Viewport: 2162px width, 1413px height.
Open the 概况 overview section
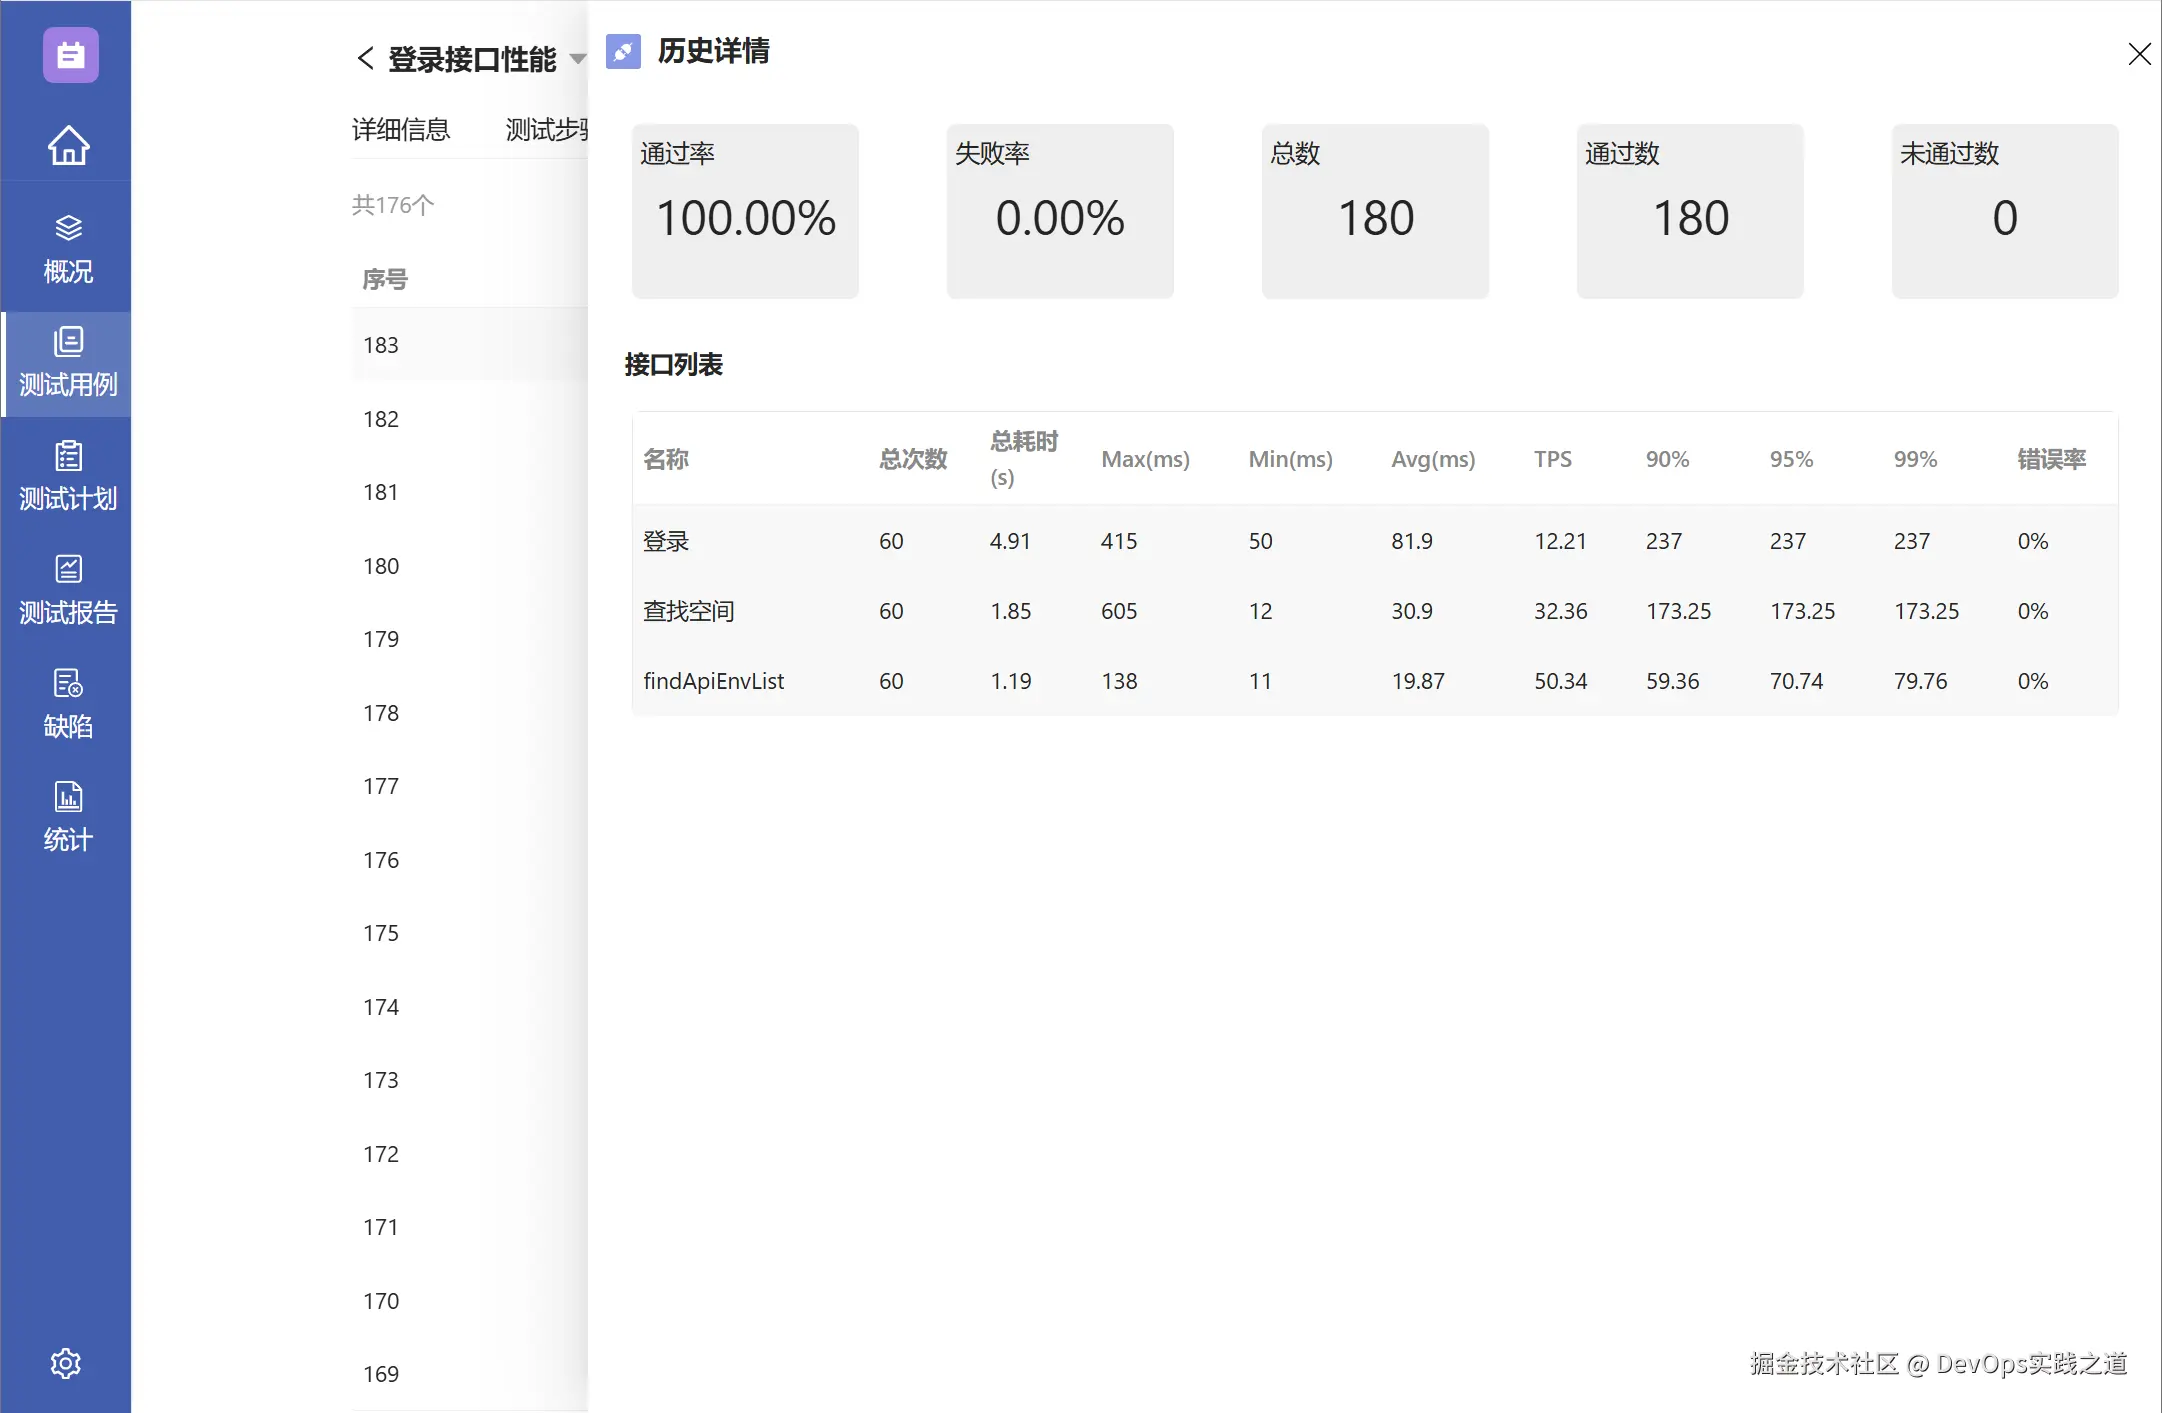(x=68, y=249)
